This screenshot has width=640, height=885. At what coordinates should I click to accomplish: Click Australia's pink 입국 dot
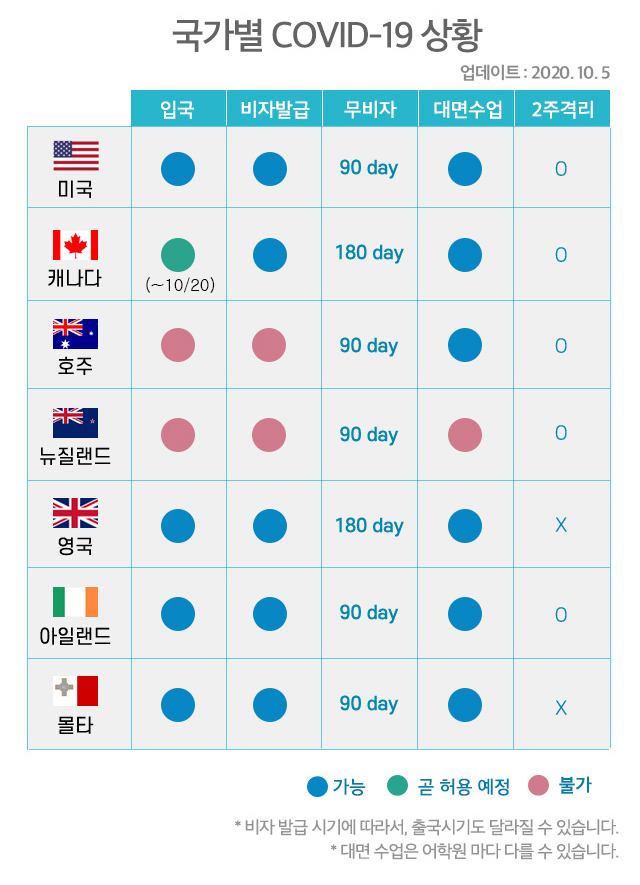tap(178, 345)
